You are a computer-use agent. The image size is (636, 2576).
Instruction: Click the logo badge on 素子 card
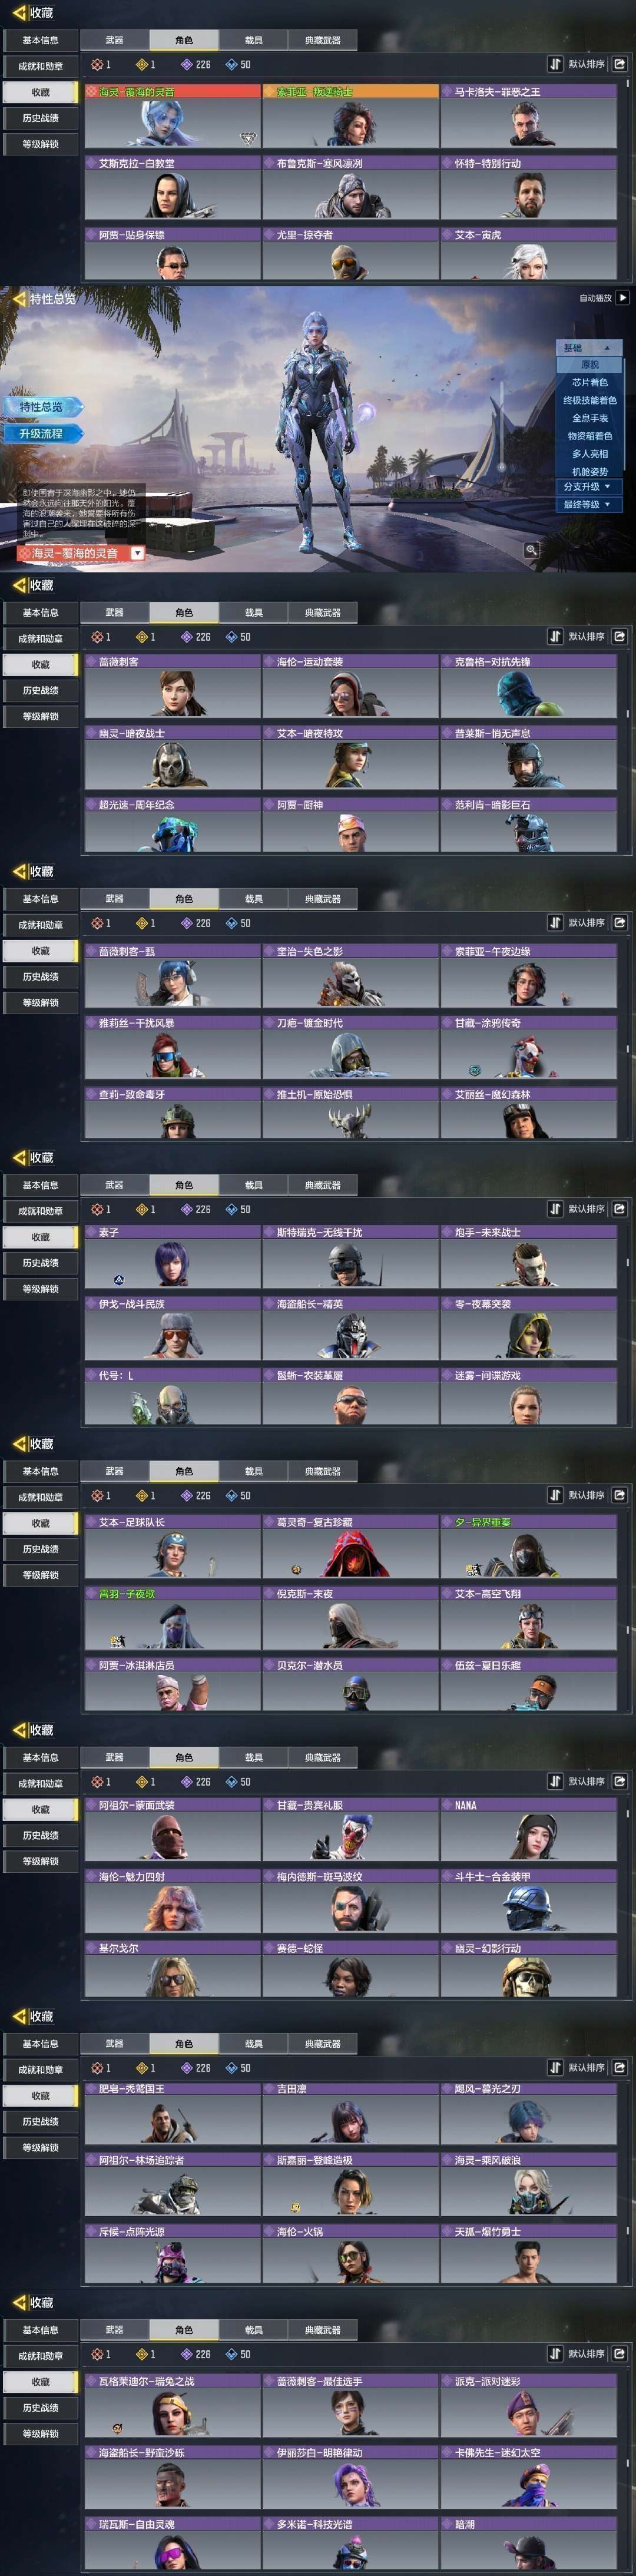118,1280
